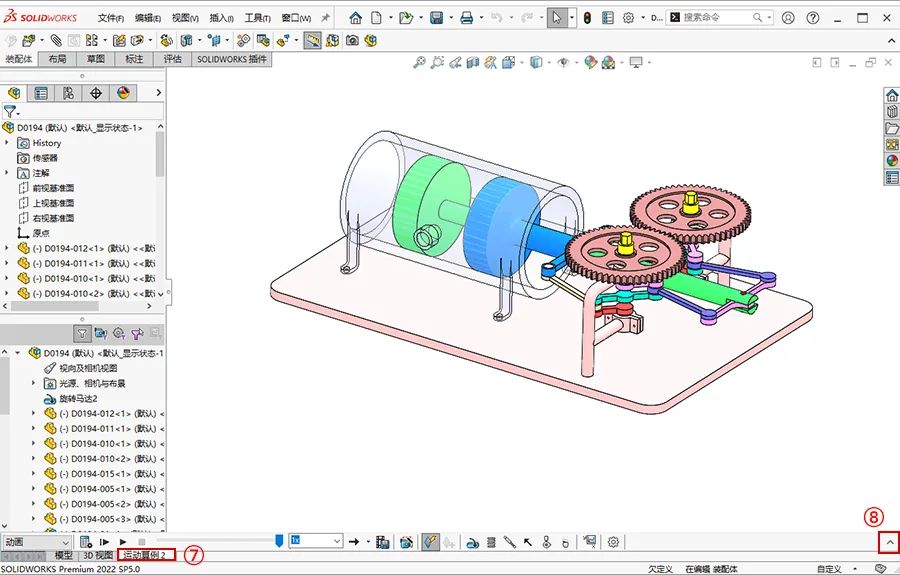Click the Section View icon in heads-up toolbar
The image size is (900, 575).
(473, 62)
